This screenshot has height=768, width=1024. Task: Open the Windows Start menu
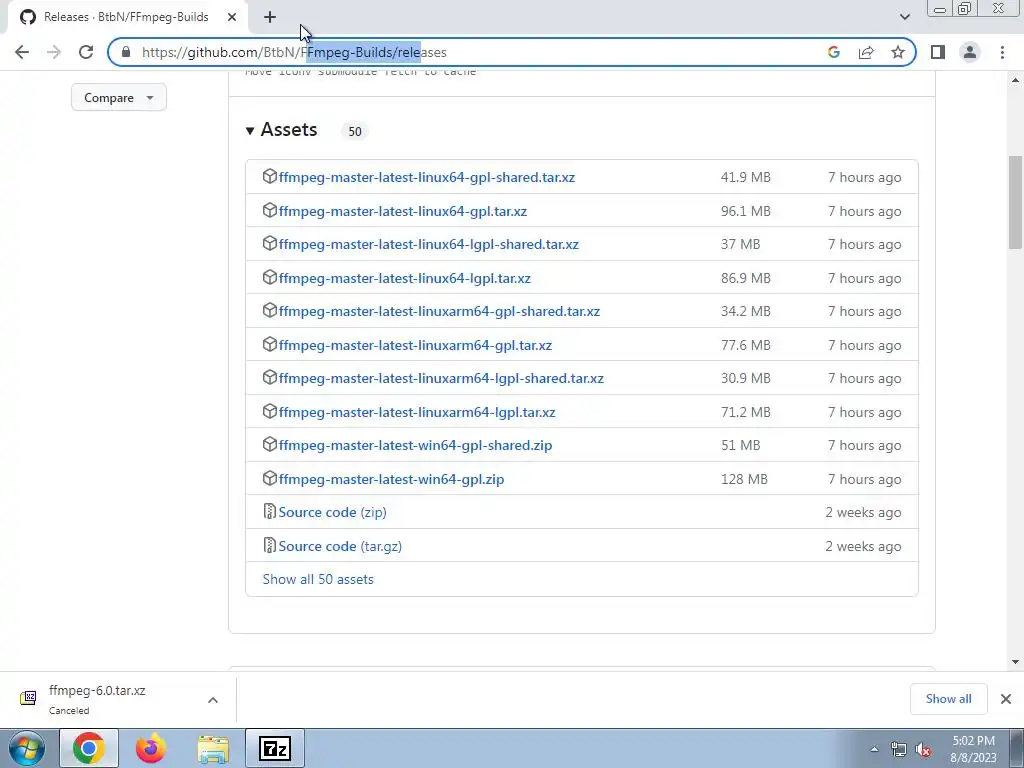point(26,748)
